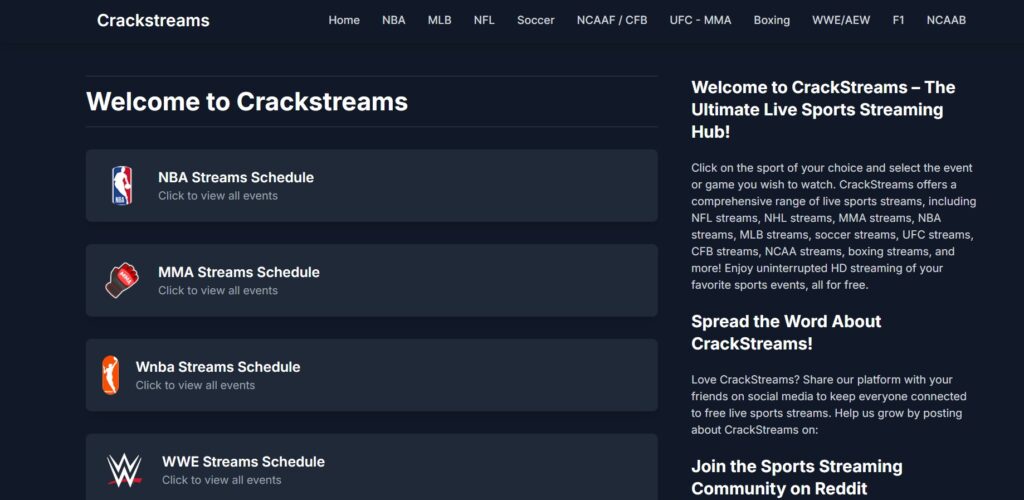Open the NCAAF / CFB menu item

pos(612,20)
